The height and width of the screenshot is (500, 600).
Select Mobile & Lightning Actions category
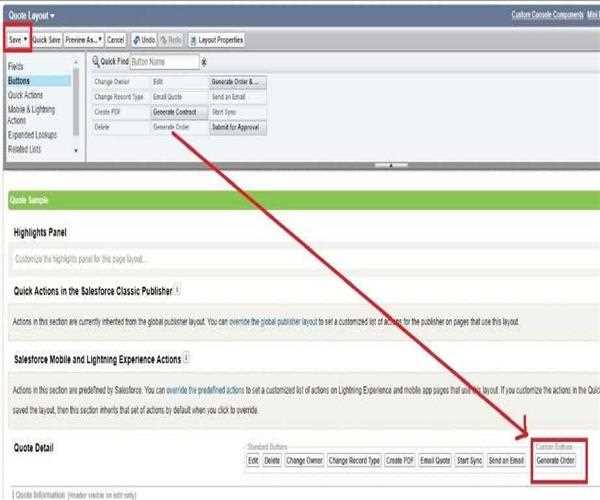click(x=31, y=115)
